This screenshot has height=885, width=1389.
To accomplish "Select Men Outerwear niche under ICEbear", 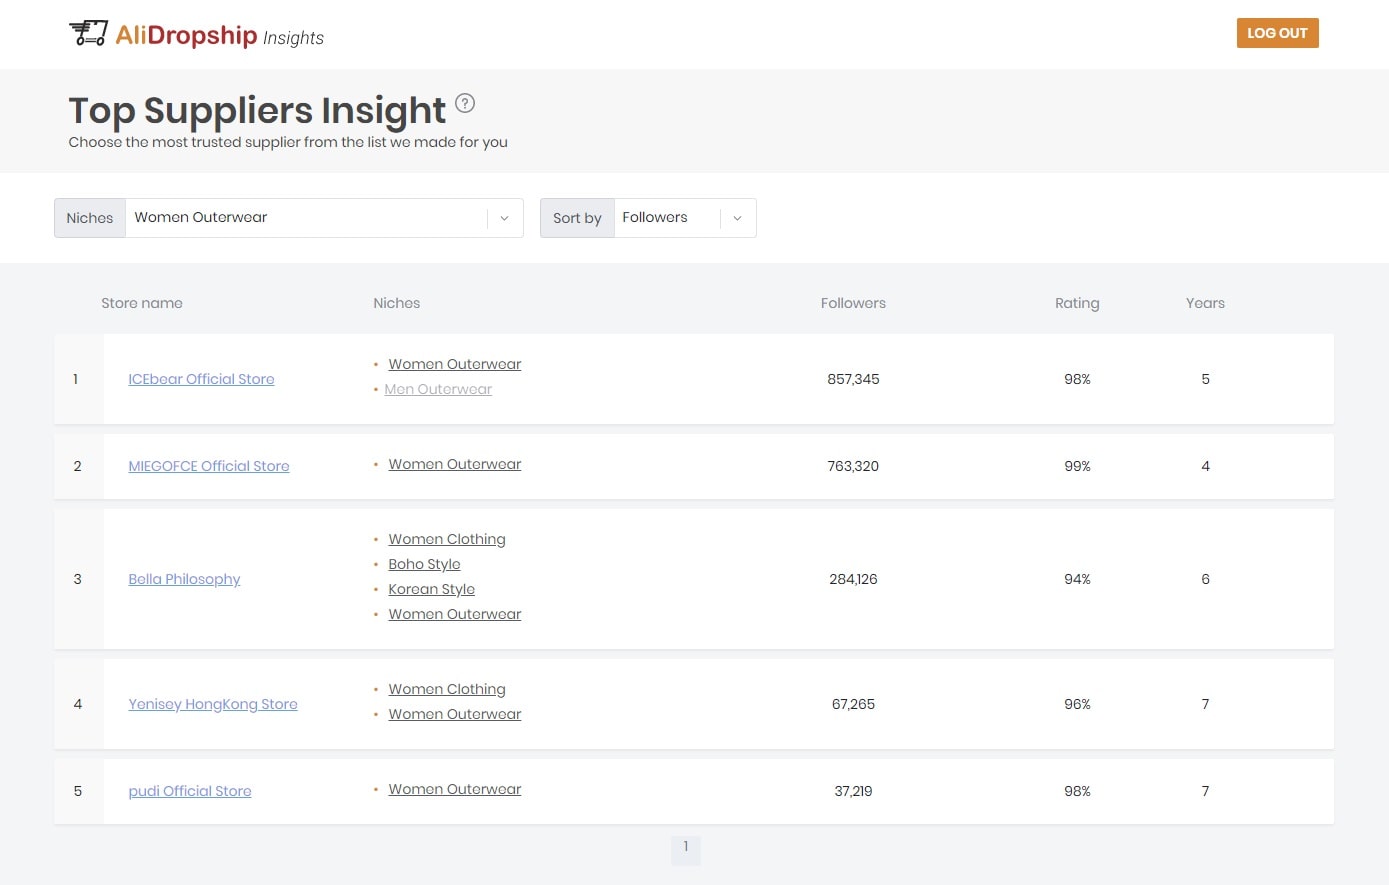I will tap(438, 389).
